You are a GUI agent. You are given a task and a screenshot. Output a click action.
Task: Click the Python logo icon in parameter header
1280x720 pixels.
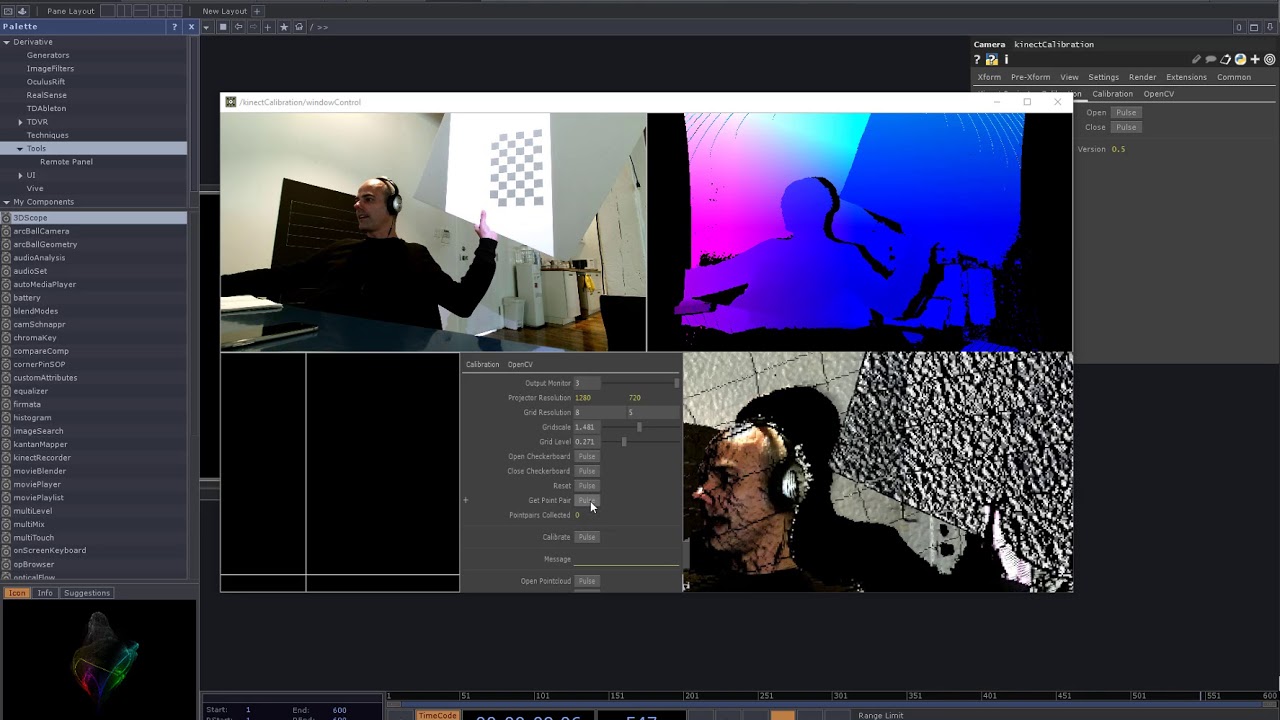click(x=1240, y=60)
